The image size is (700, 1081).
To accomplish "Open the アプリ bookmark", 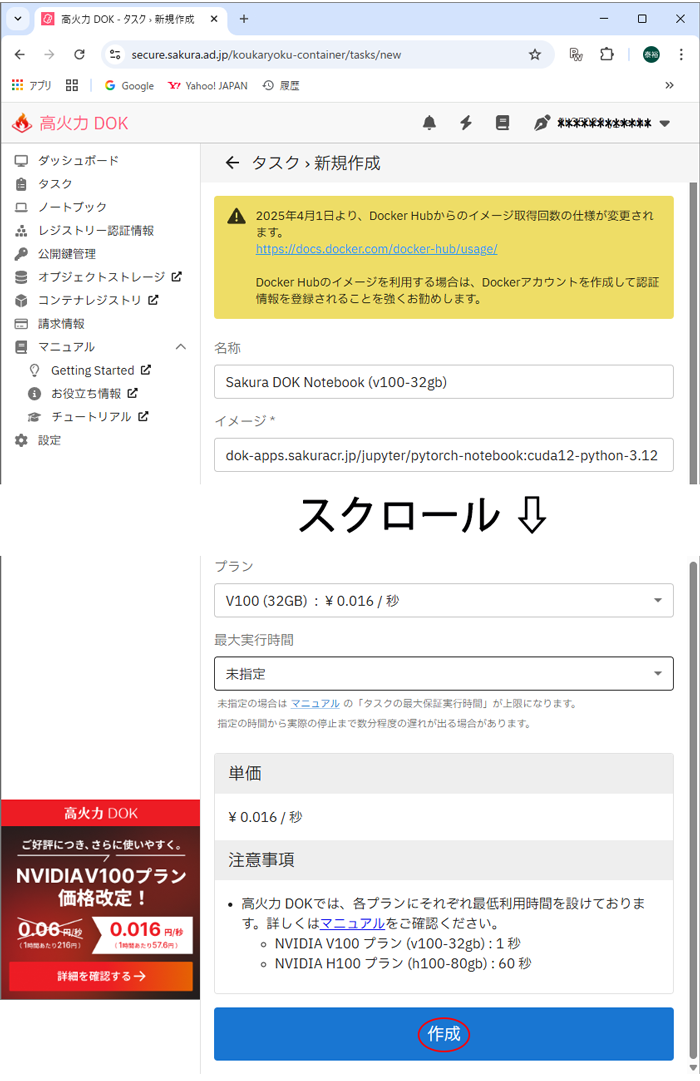I will (32, 85).
